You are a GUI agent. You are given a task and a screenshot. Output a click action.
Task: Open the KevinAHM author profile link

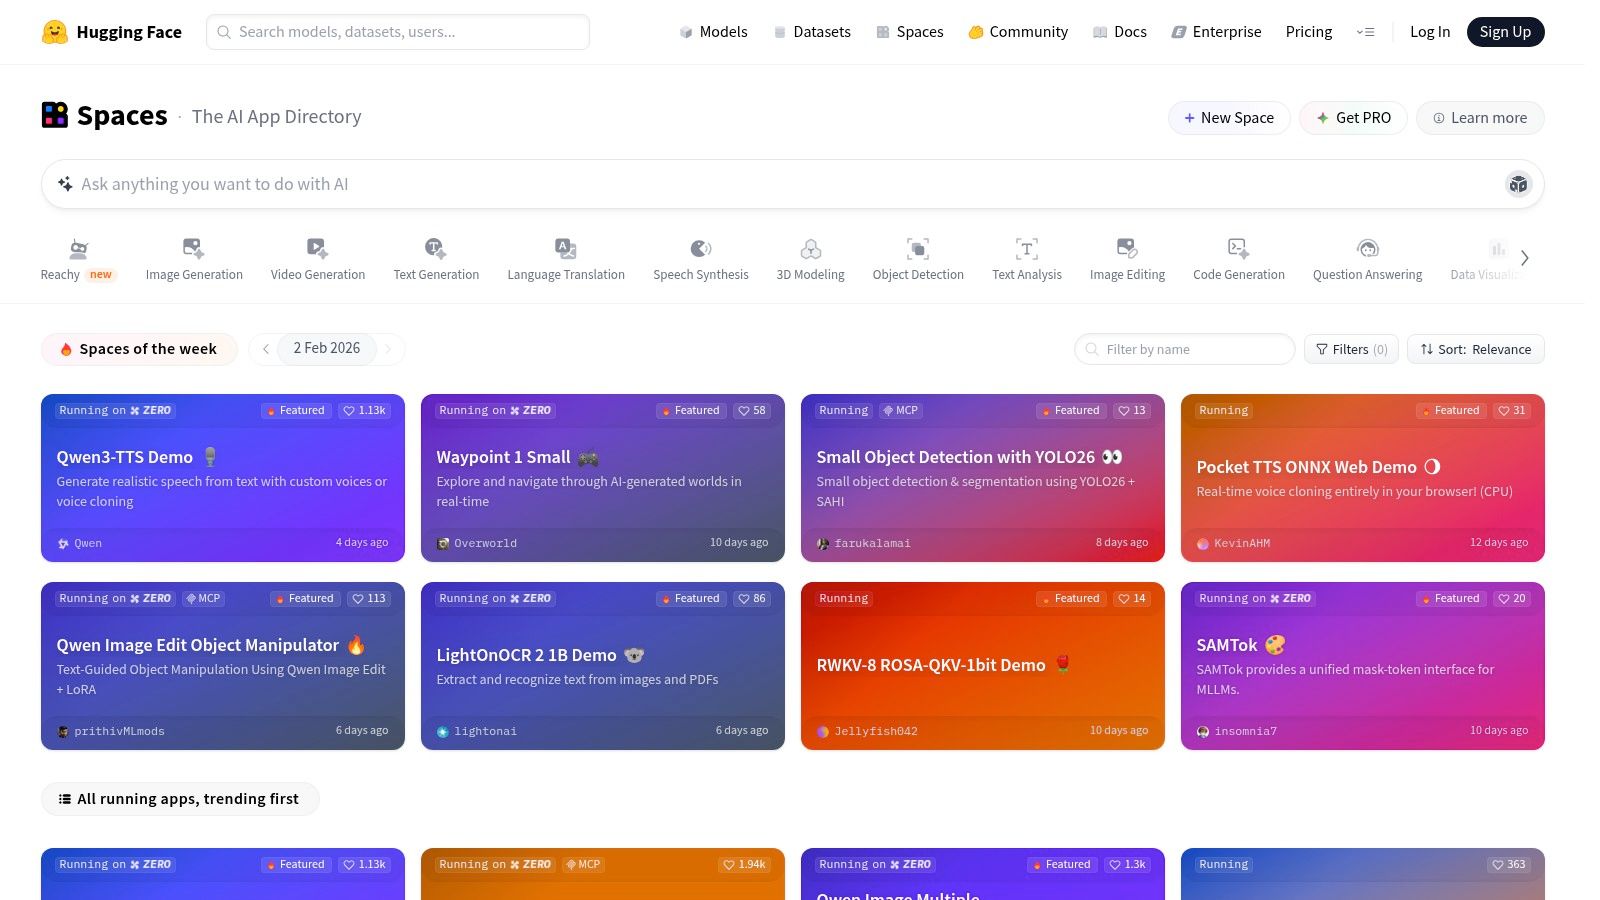tap(1233, 543)
